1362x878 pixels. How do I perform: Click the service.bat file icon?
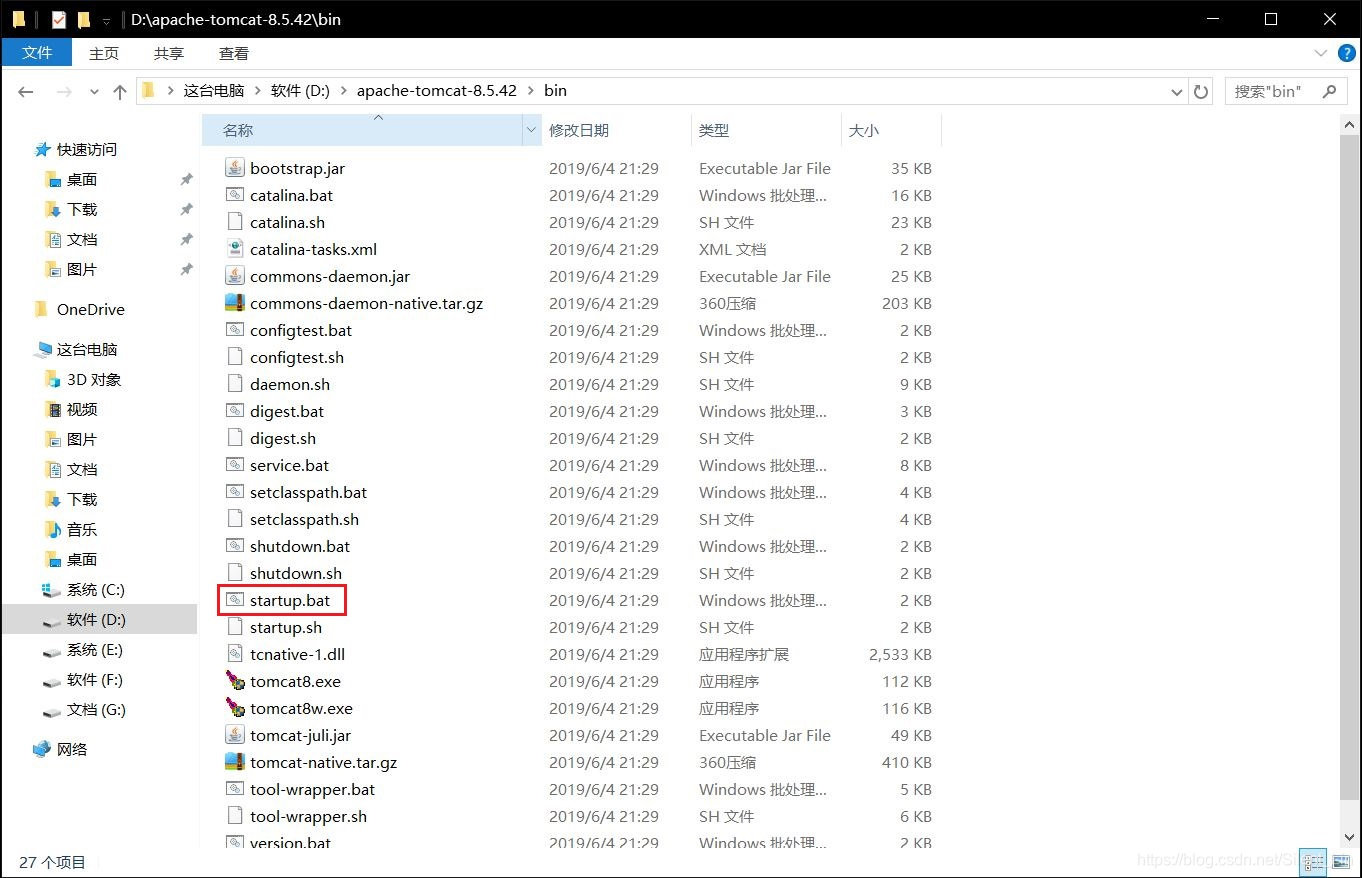235,465
